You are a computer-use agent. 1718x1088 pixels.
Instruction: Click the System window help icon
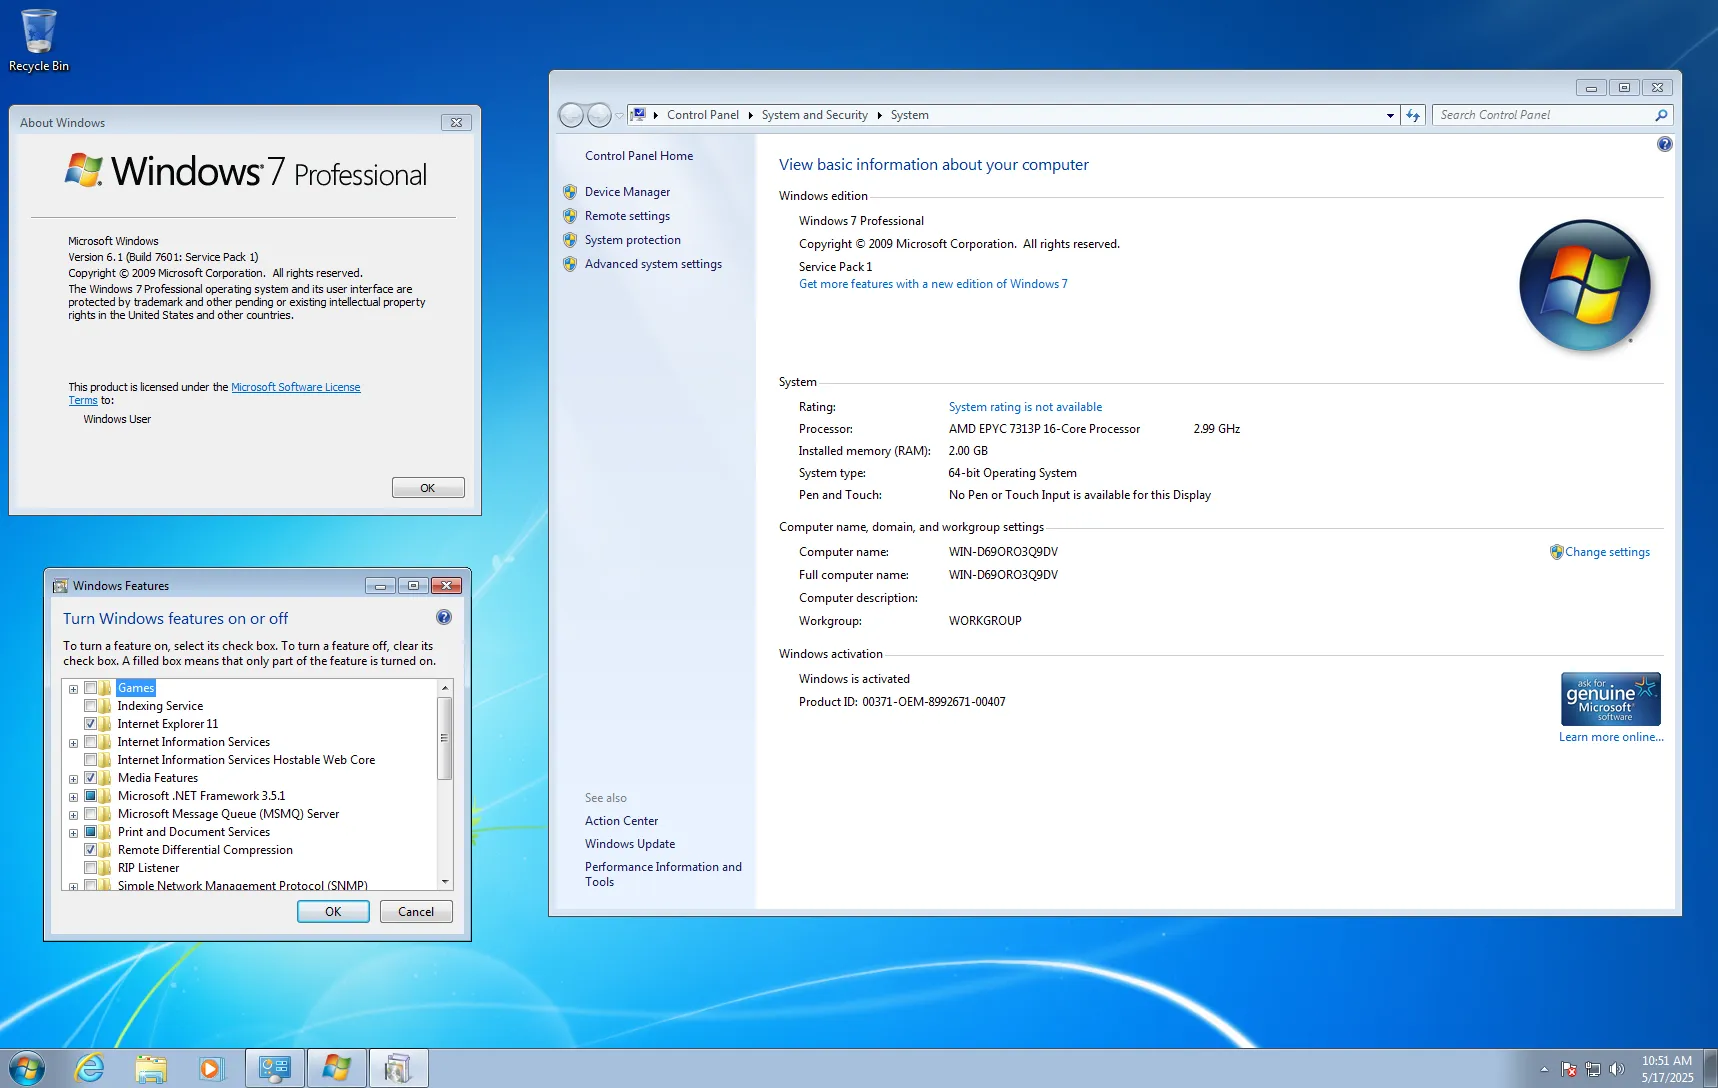click(1664, 144)
